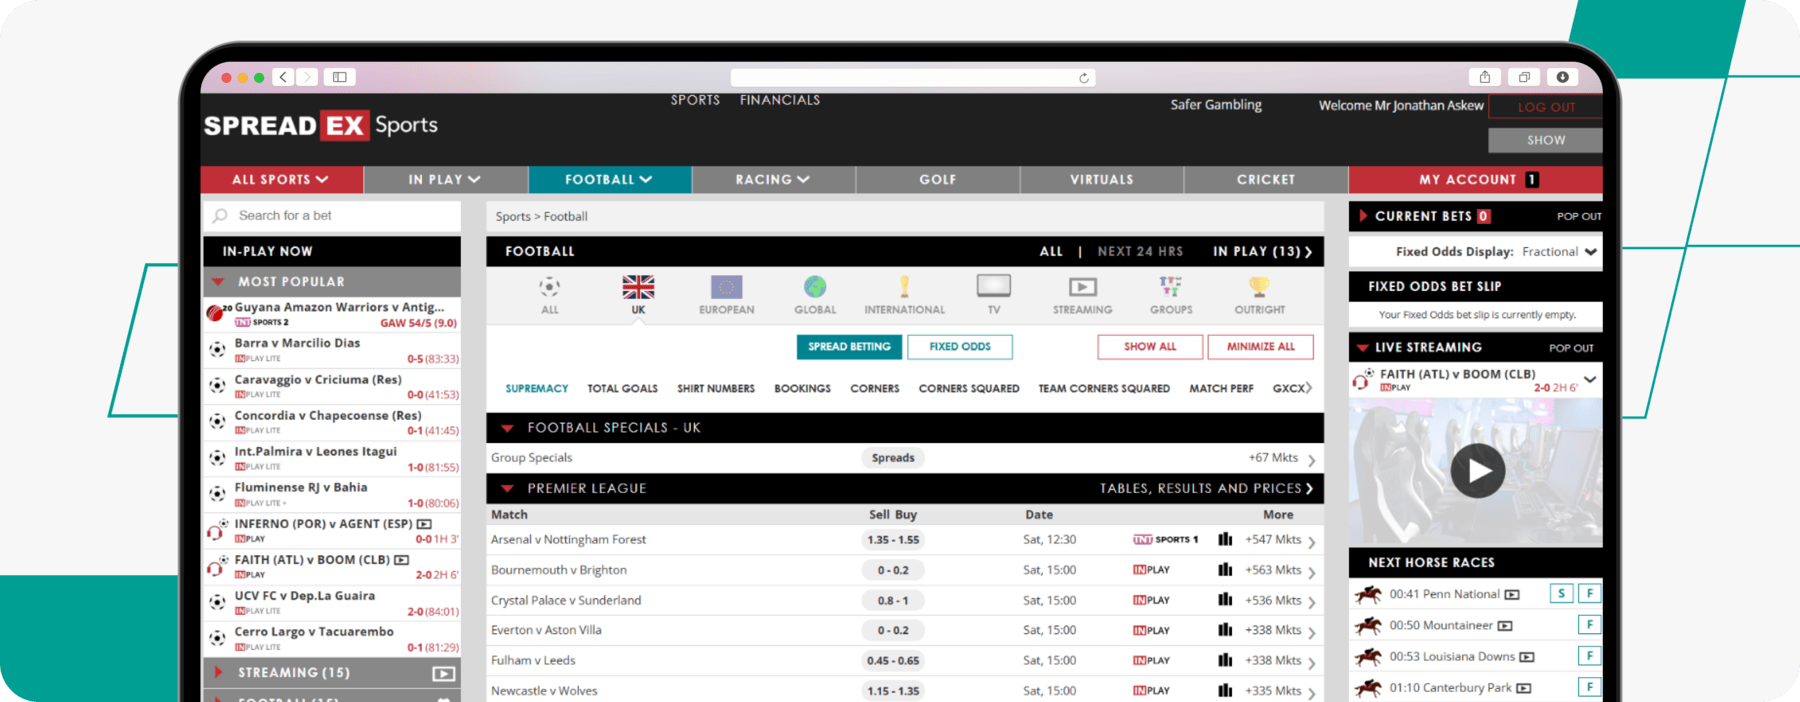Click the Show button
The image size is (1800, 702).
click(1546, 140)
